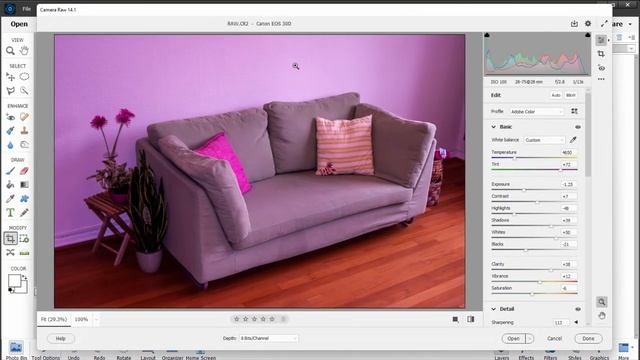Select the Move tool

[x=10, y=77]
